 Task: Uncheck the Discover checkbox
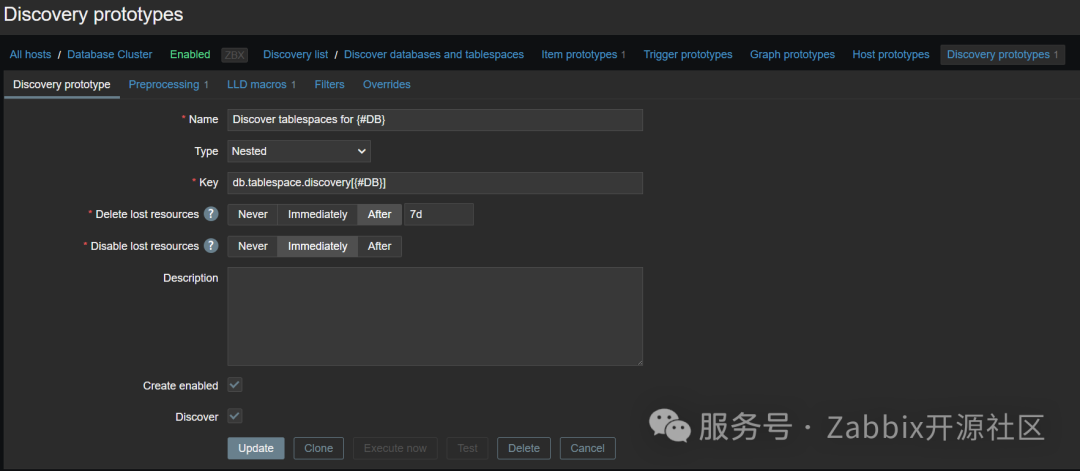pos(235,416)
